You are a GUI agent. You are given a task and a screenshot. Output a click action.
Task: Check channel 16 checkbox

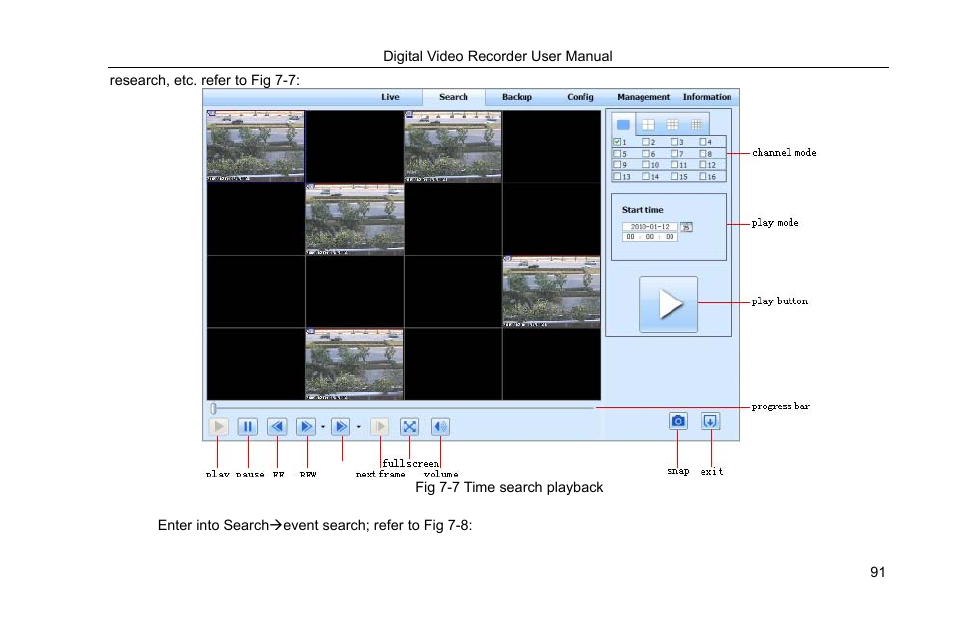click(703, 176)
